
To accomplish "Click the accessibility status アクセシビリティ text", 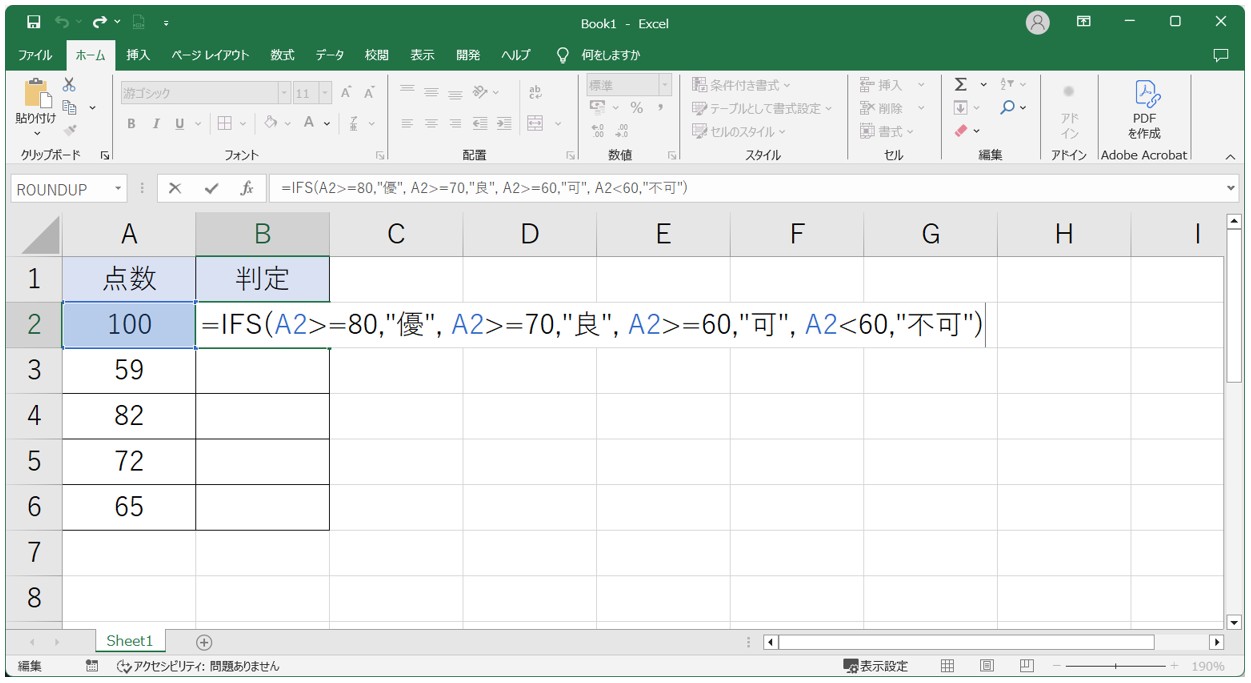I will [198, 666].
